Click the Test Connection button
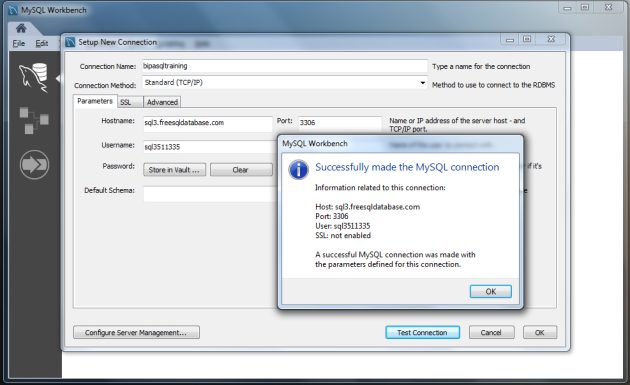630x385 pixels. [x=422, y=332]
